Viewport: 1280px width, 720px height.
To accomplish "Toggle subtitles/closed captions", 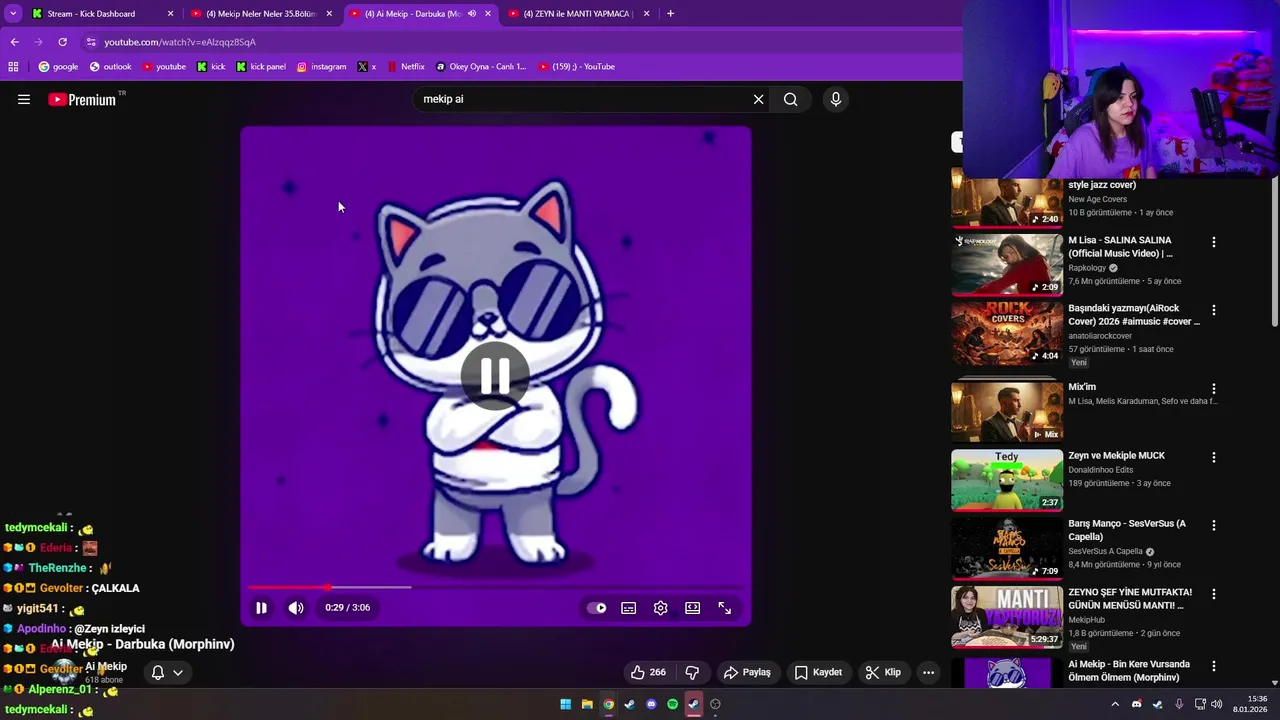I will click(x=628, y=608).
